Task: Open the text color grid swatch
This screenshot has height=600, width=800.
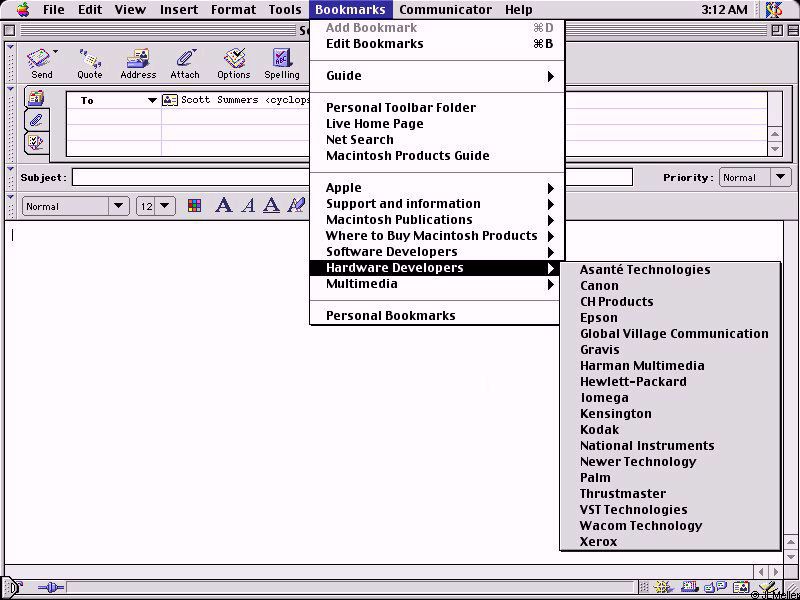Action: click(194, 206)
